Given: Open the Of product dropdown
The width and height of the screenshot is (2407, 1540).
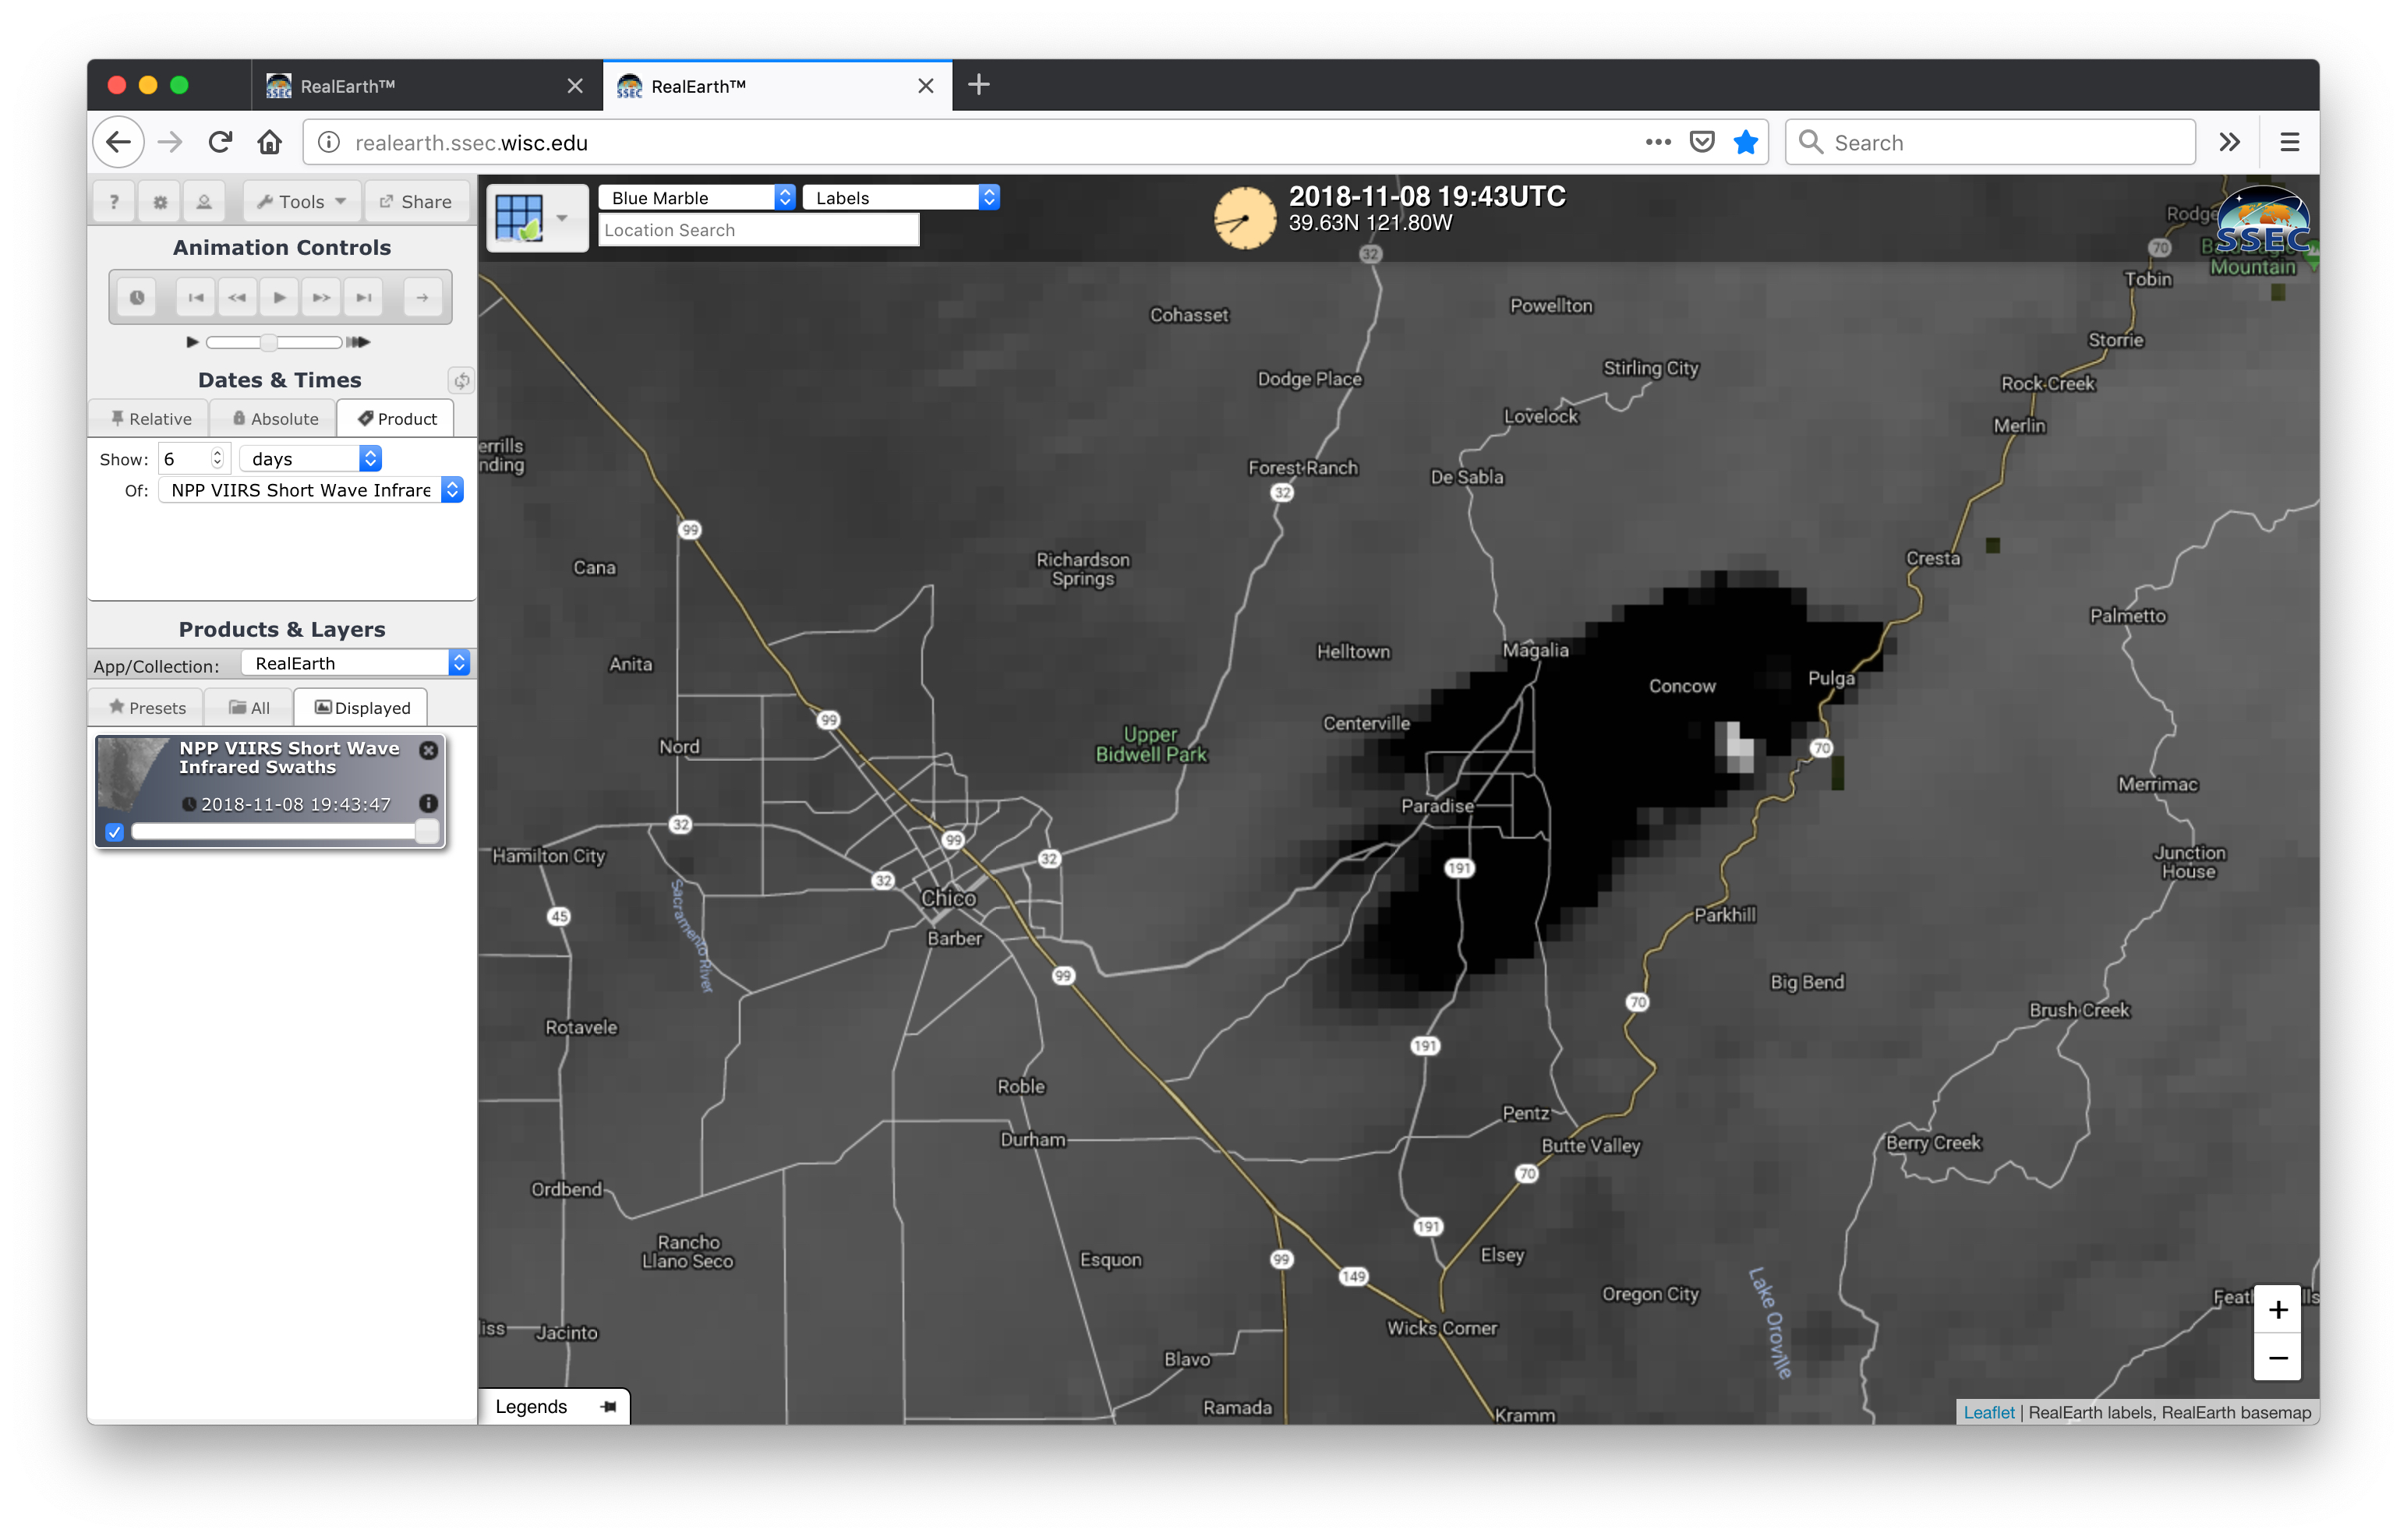Looking at the screenshot, I should [311, 490].
